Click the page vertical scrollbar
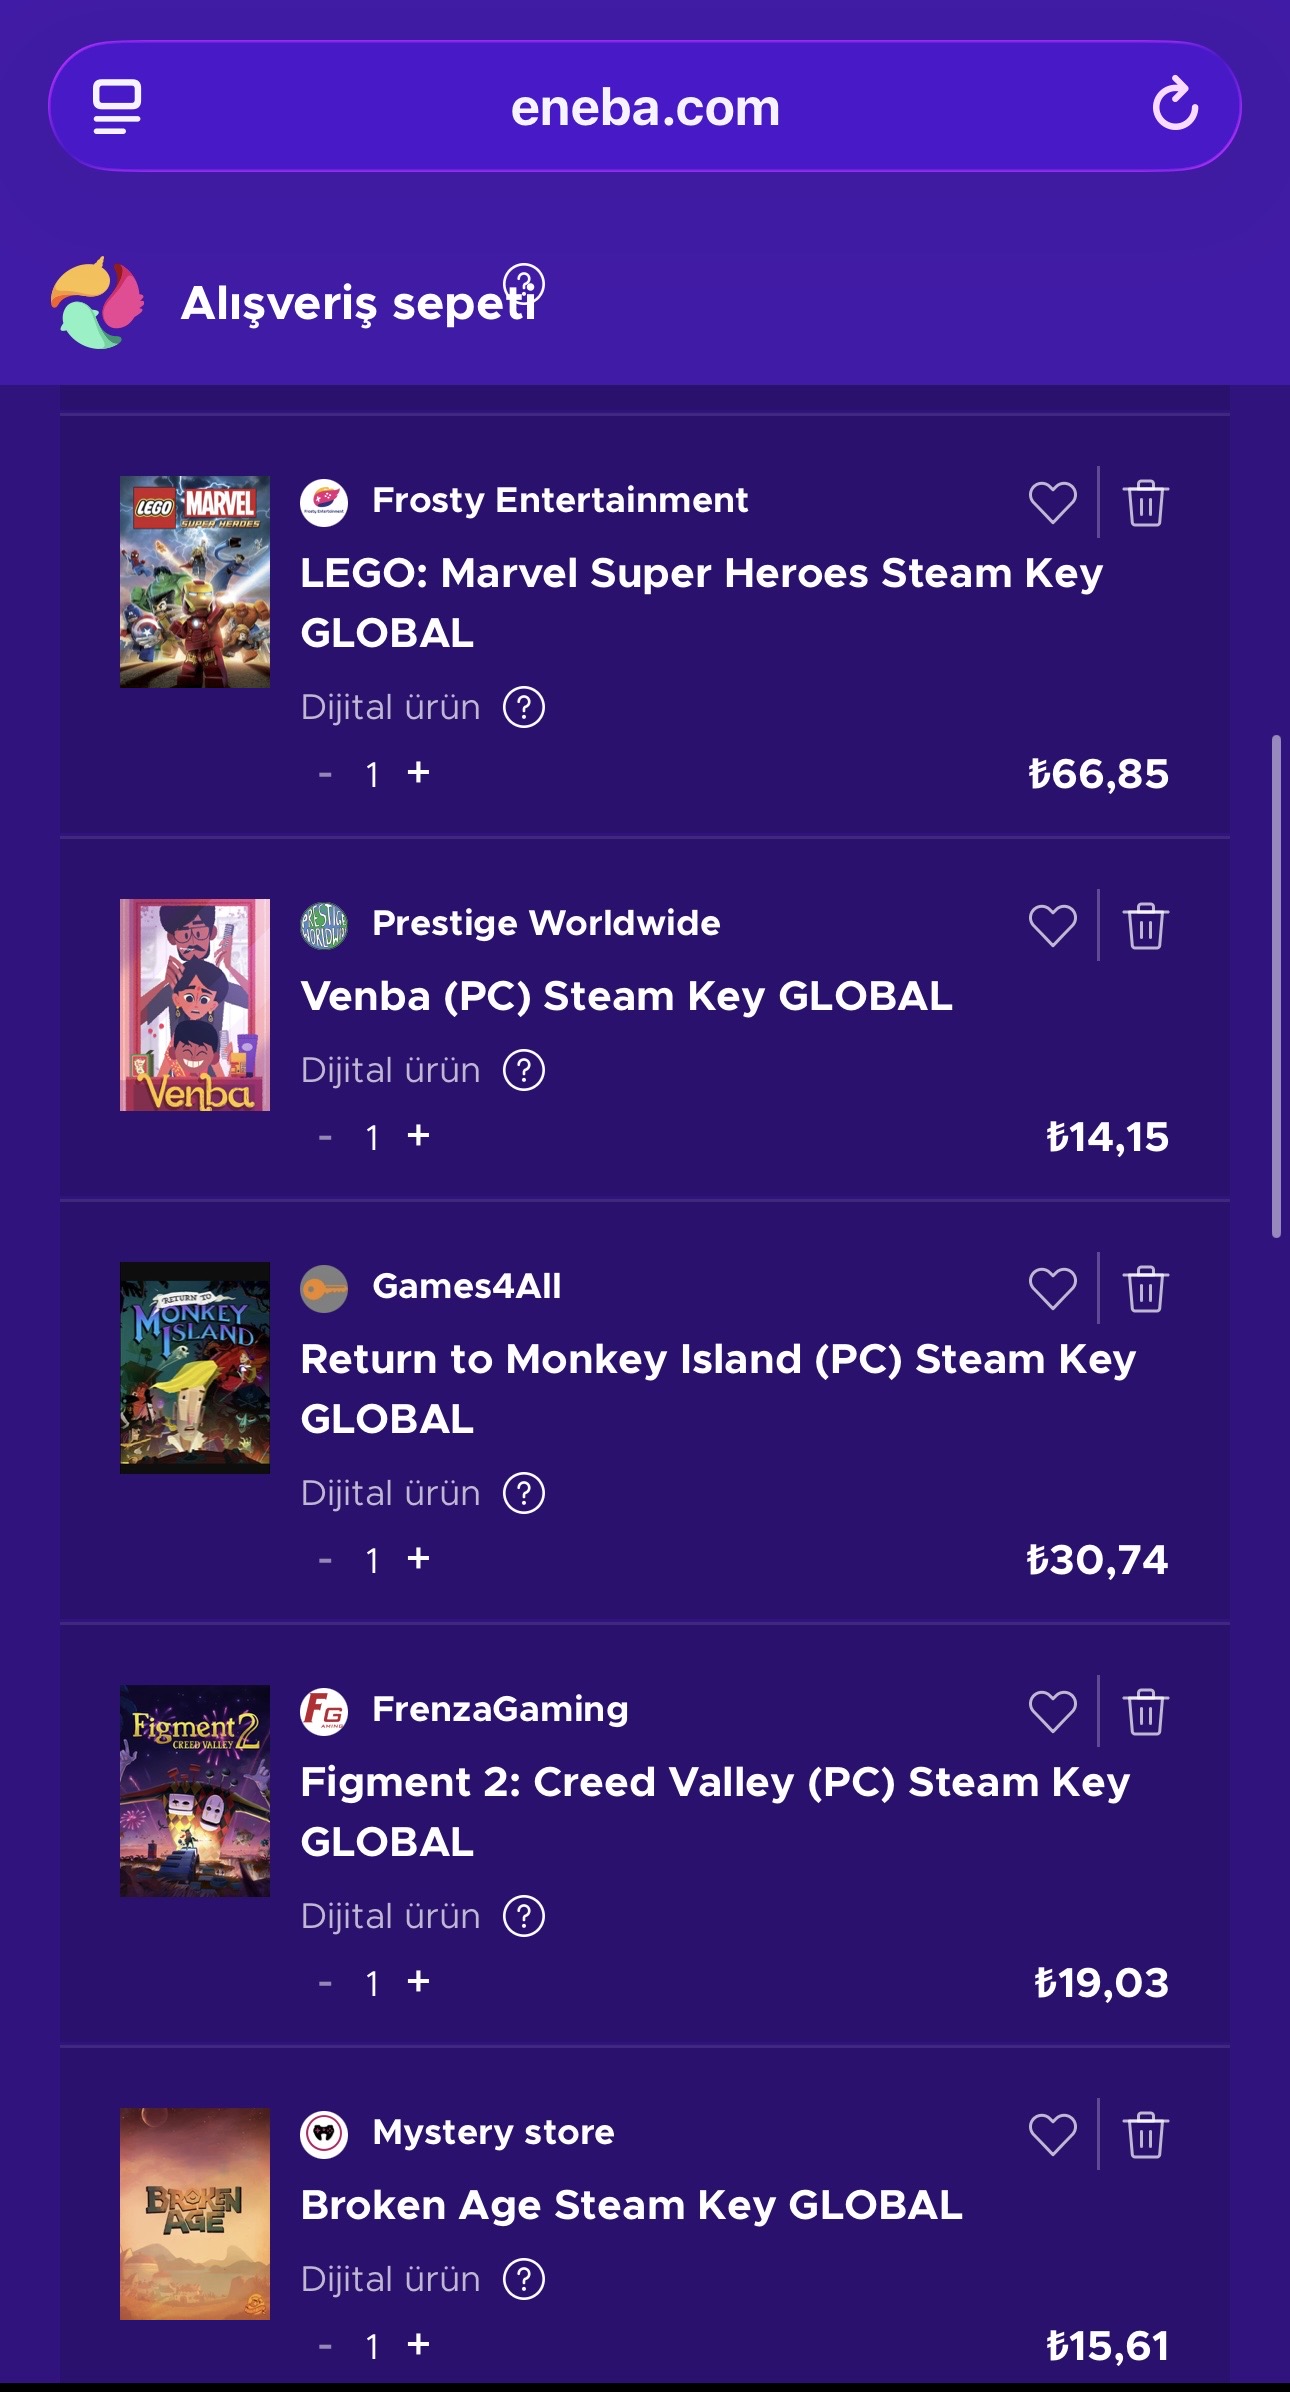 pos(1276,986)
